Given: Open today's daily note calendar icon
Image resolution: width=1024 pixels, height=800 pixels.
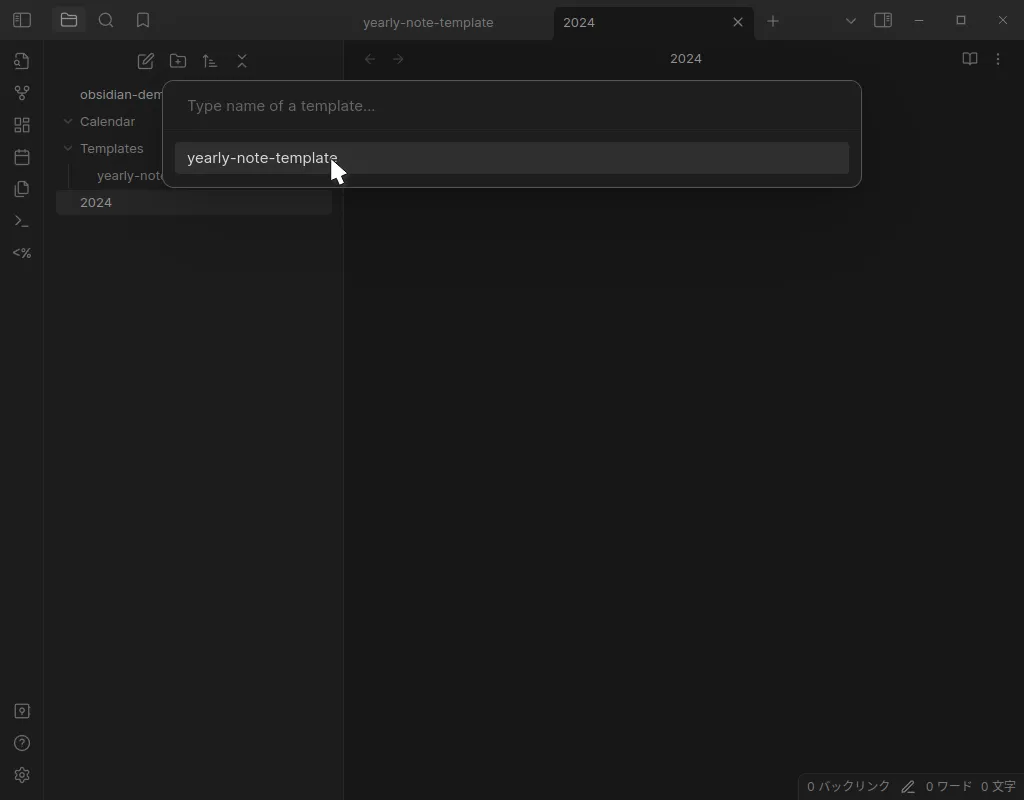Looking at the screenshot, I should (22, 157).
